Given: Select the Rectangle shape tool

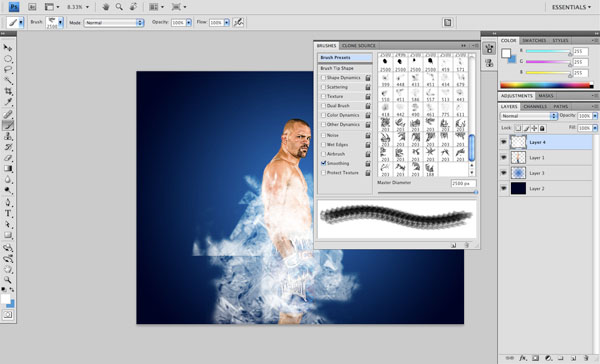Looking at the screenshot, I should (x=8, y=235).
